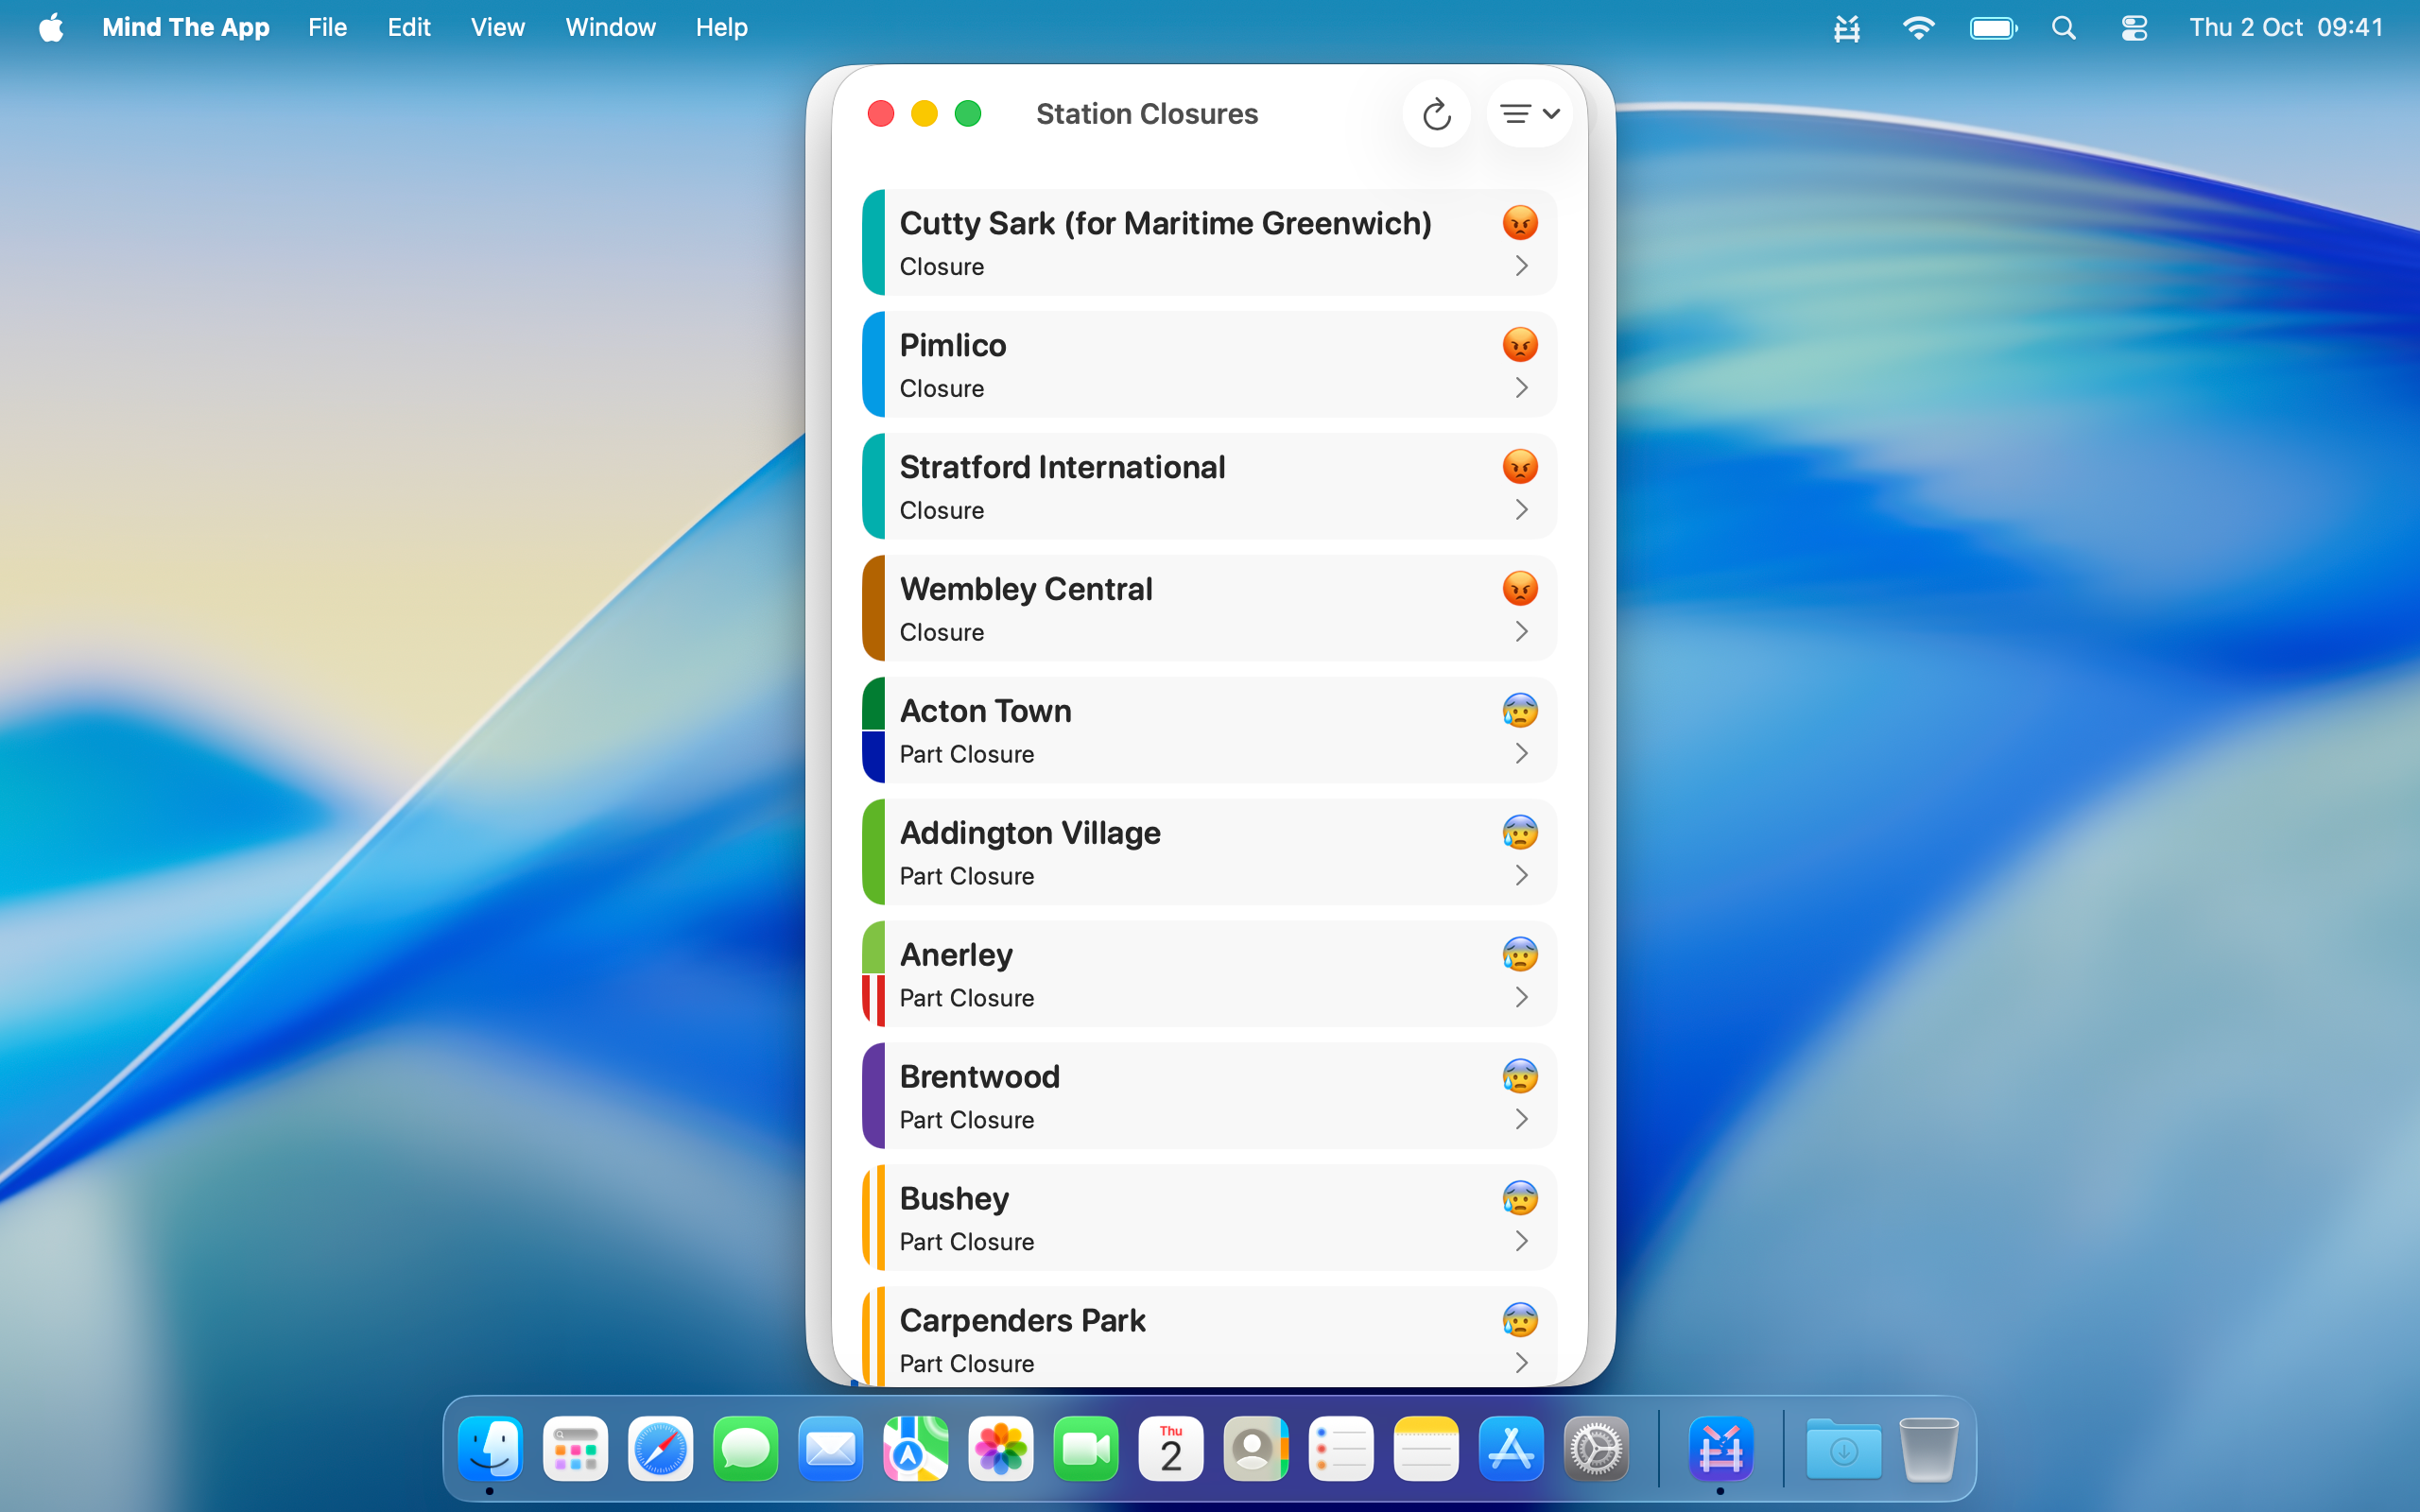Screen dimensions: 2420x1512
Task: Open the filter options dropdown
Action: (1529, 114)
